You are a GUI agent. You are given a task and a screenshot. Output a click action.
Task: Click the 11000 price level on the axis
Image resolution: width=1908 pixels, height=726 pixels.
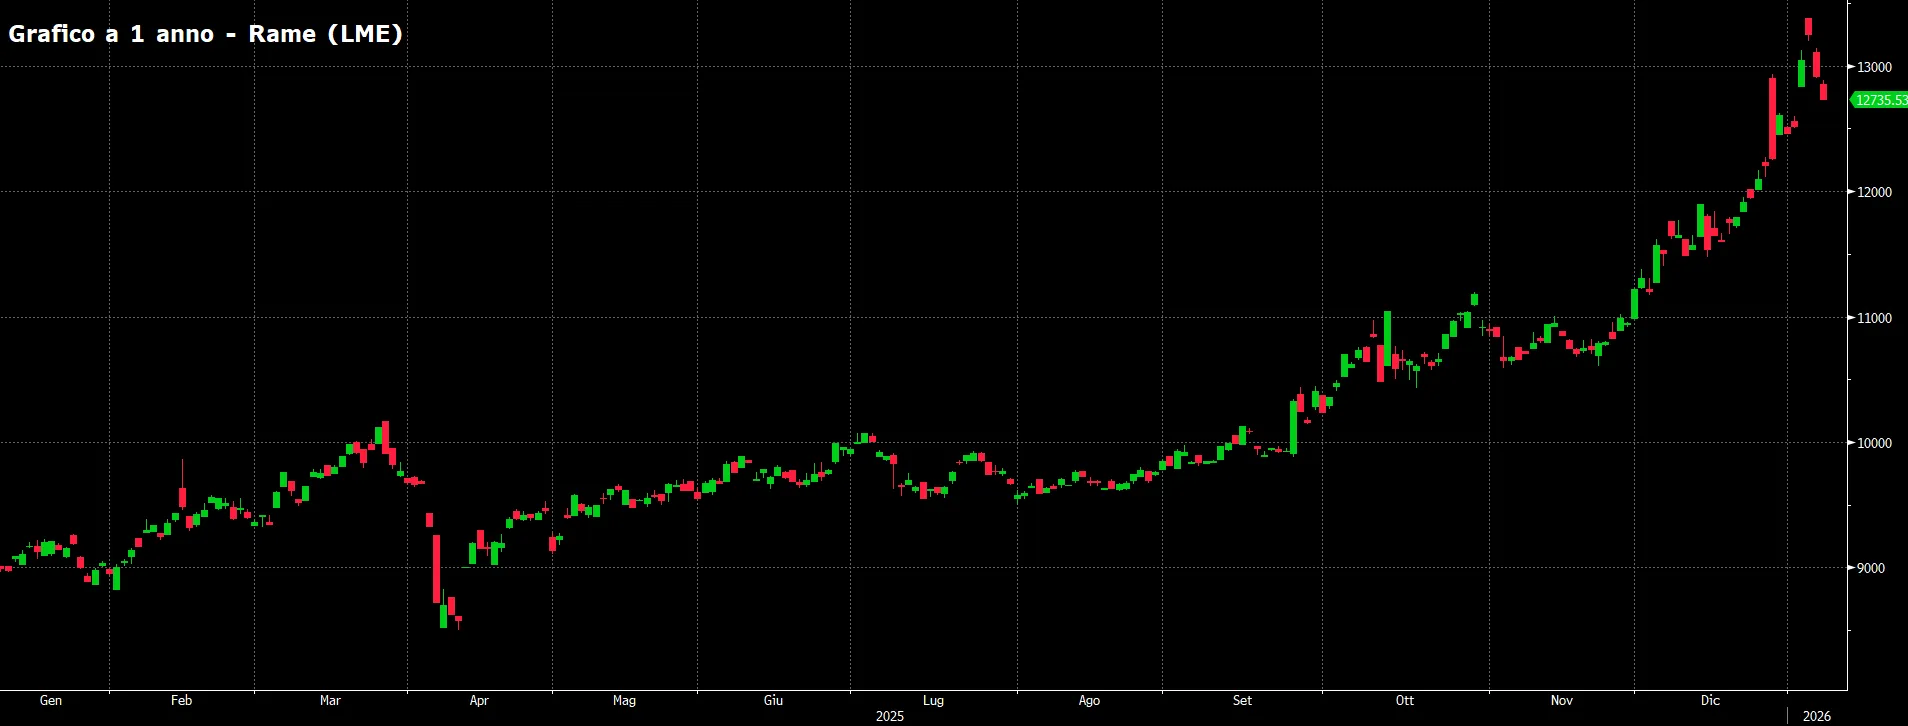tap(1875, 318)
